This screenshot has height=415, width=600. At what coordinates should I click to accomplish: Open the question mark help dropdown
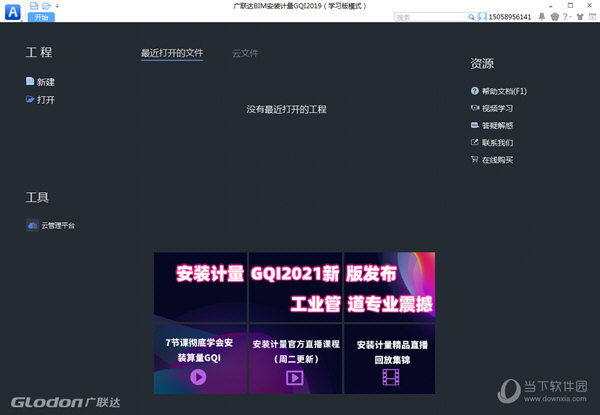click(x=567, y=16)
